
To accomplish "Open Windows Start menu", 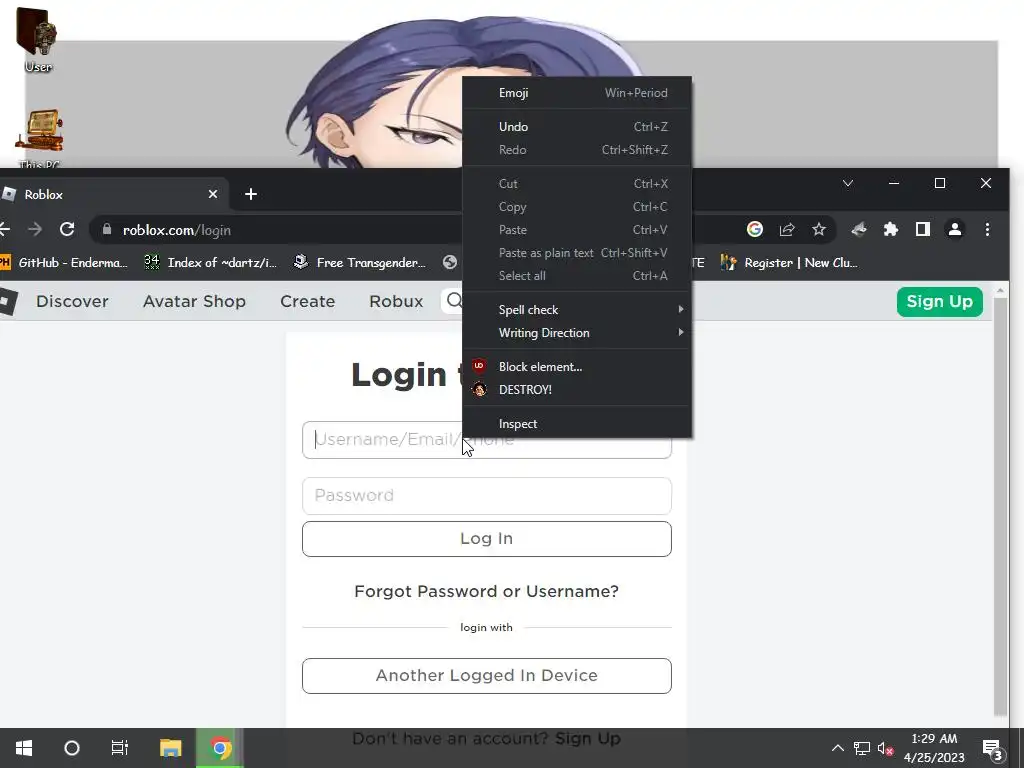I will click(24, 748).
